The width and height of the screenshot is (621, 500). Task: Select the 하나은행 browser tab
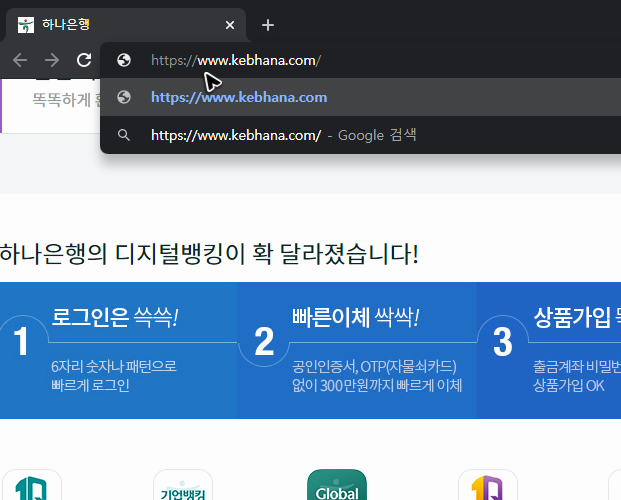click(126, 25)
